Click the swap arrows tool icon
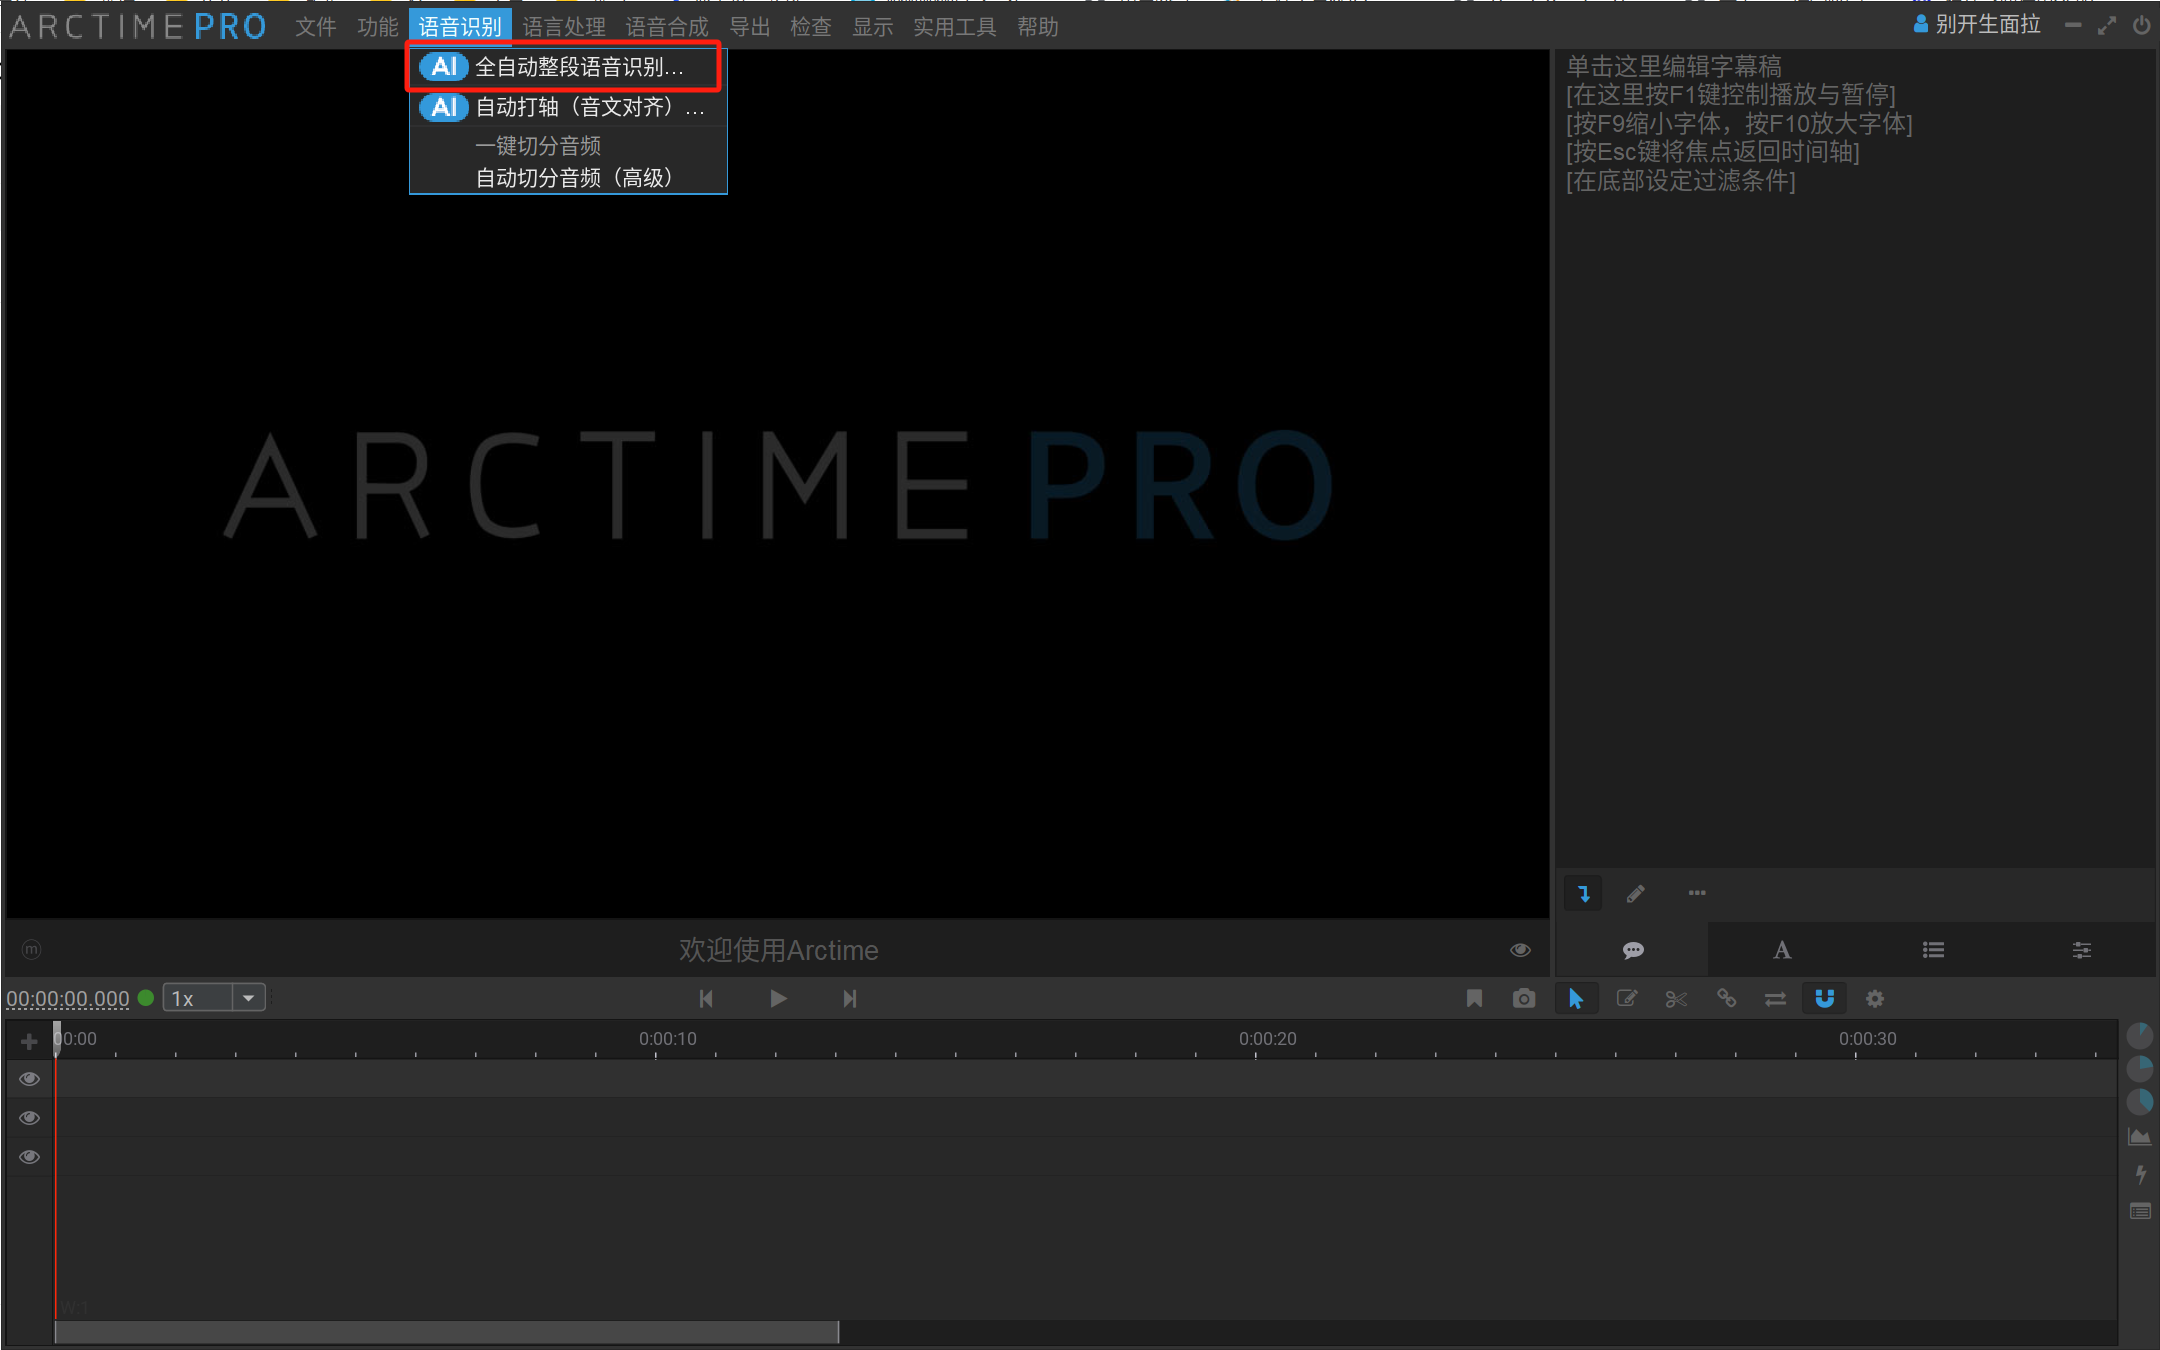 pos(1775,998)
